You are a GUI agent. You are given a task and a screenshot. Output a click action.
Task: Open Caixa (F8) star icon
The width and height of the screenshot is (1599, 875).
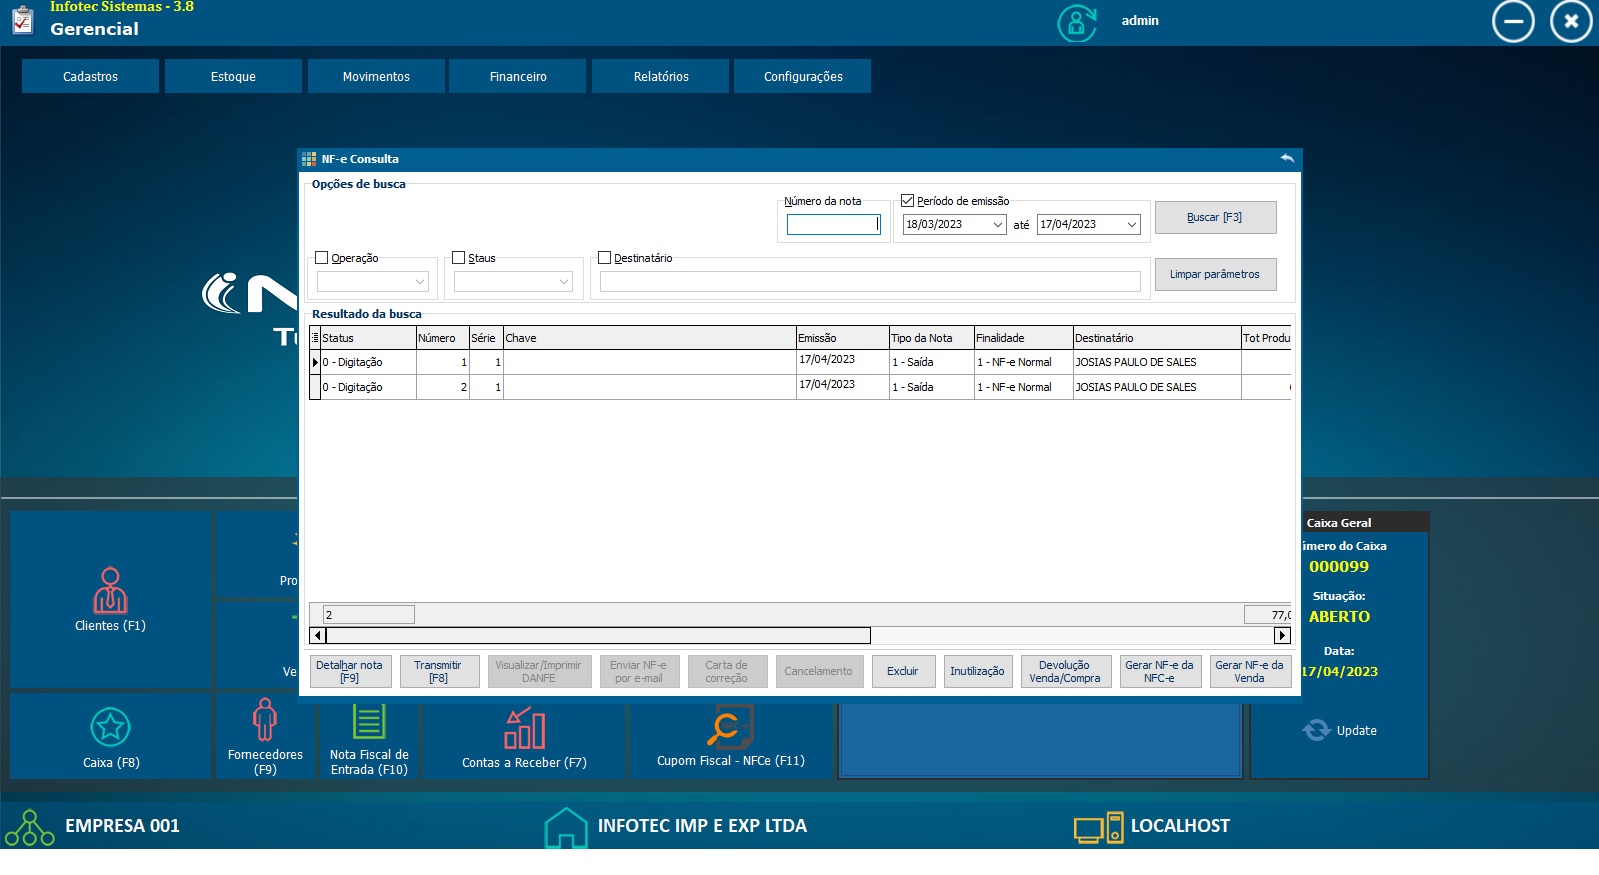pyautogui.click(x=110, y=727)
